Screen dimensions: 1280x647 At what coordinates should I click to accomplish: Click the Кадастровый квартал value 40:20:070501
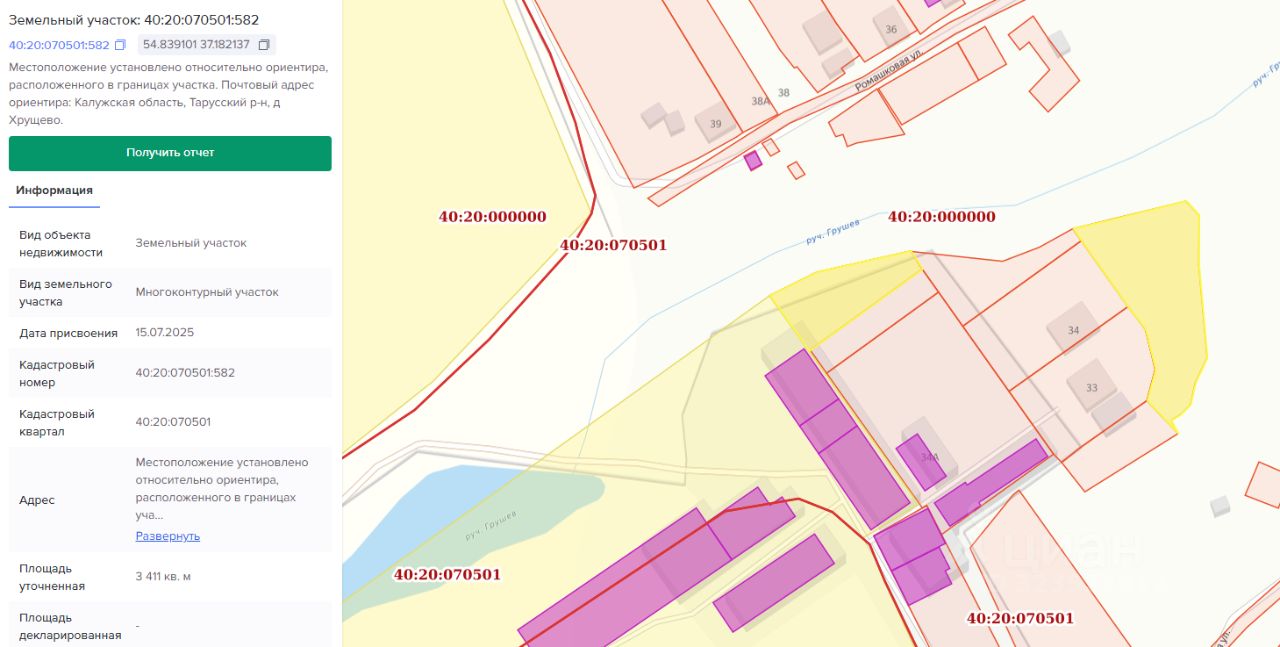(173, 422)
